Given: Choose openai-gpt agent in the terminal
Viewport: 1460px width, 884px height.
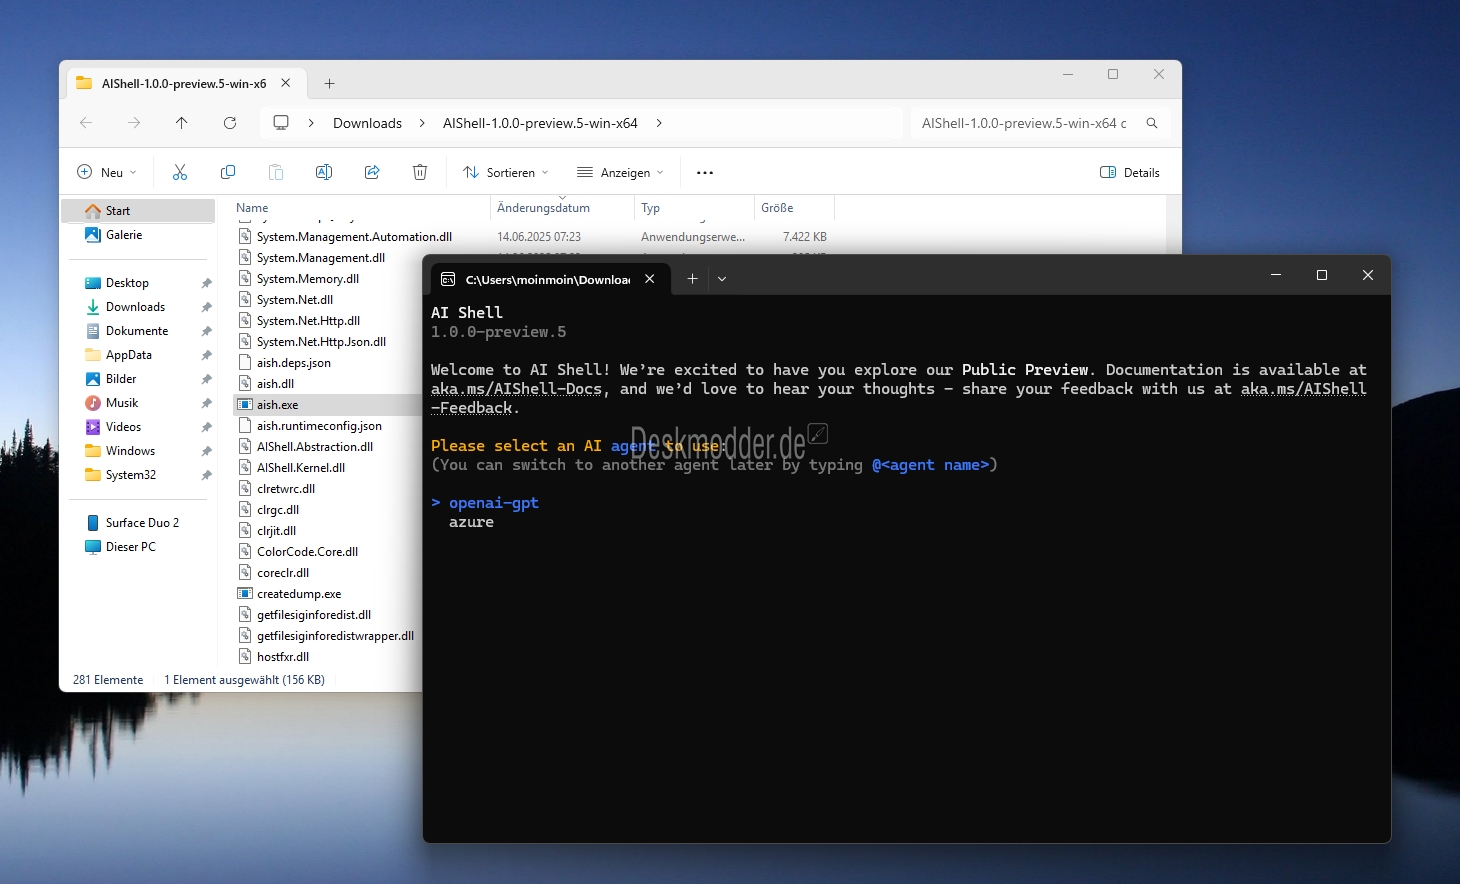Looking at the screenshot, I should coord(494,503).
